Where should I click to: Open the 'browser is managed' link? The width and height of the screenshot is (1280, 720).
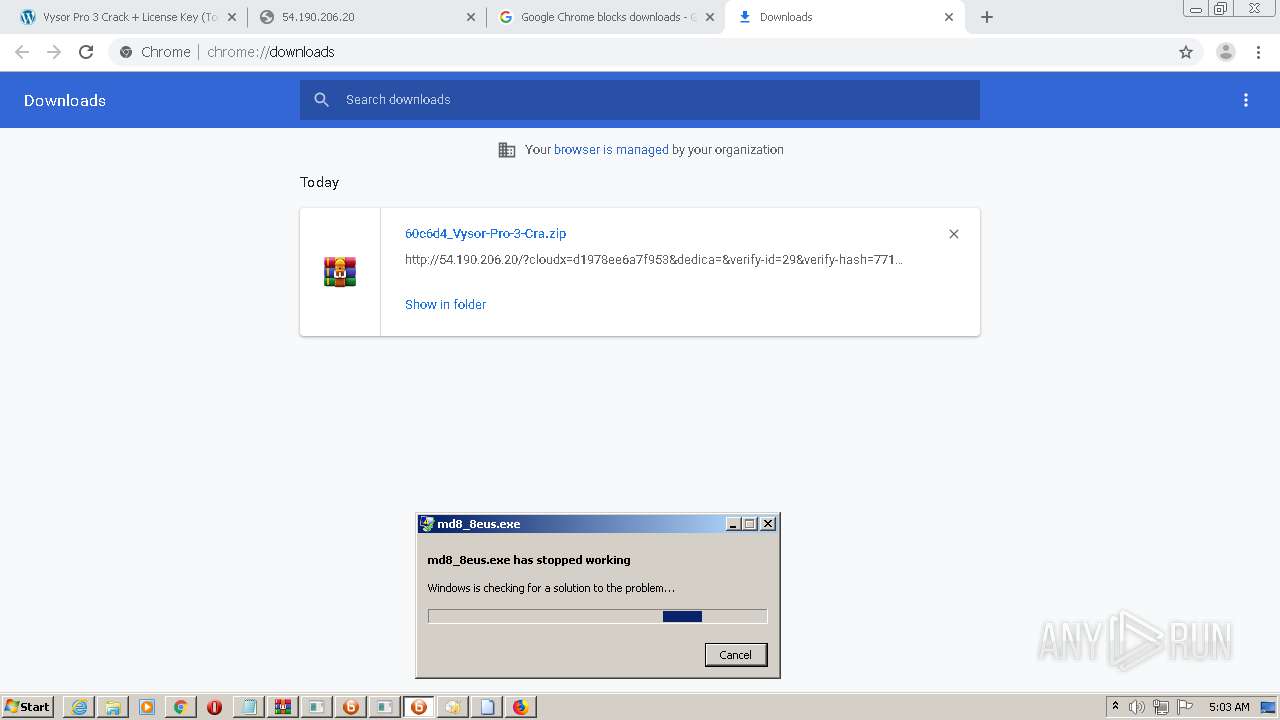611,150
